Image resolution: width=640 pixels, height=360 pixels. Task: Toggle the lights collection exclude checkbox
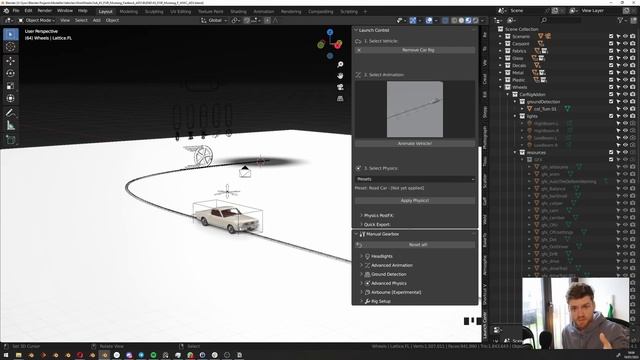611,116
